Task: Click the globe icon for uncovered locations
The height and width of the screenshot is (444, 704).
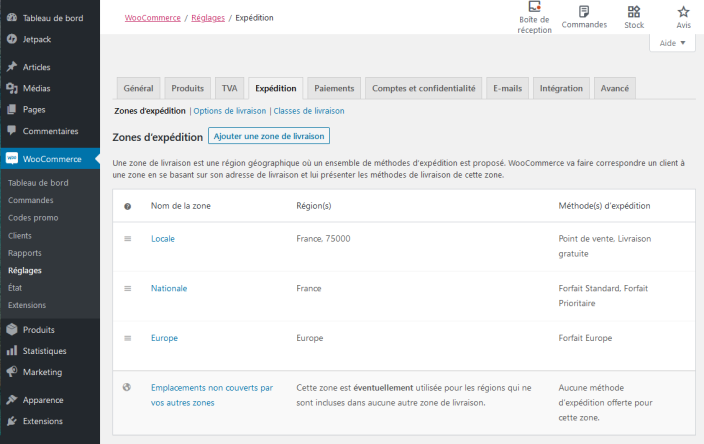Action: 127,387
